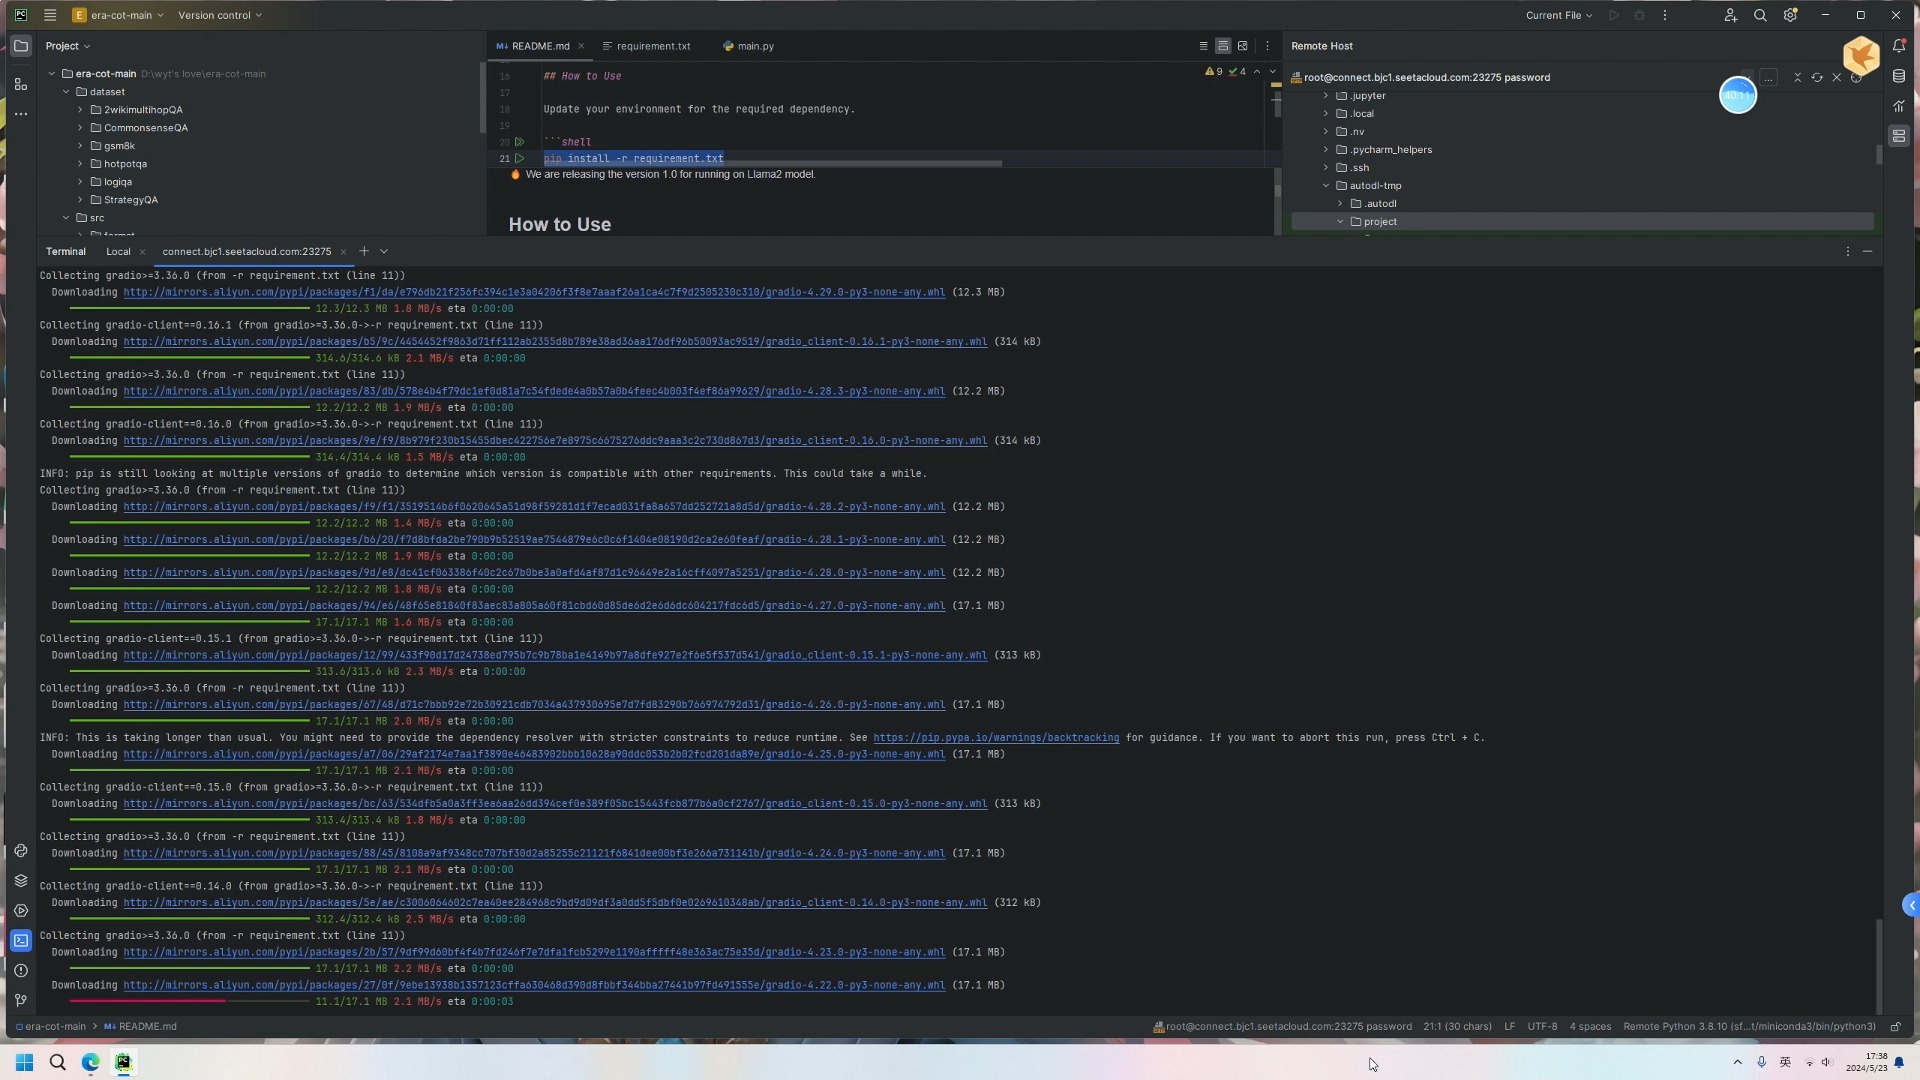Open the gradio_client-0.14.0 wheel link
Viewport: 1920px width, 1080px height.
coord(555,903)
